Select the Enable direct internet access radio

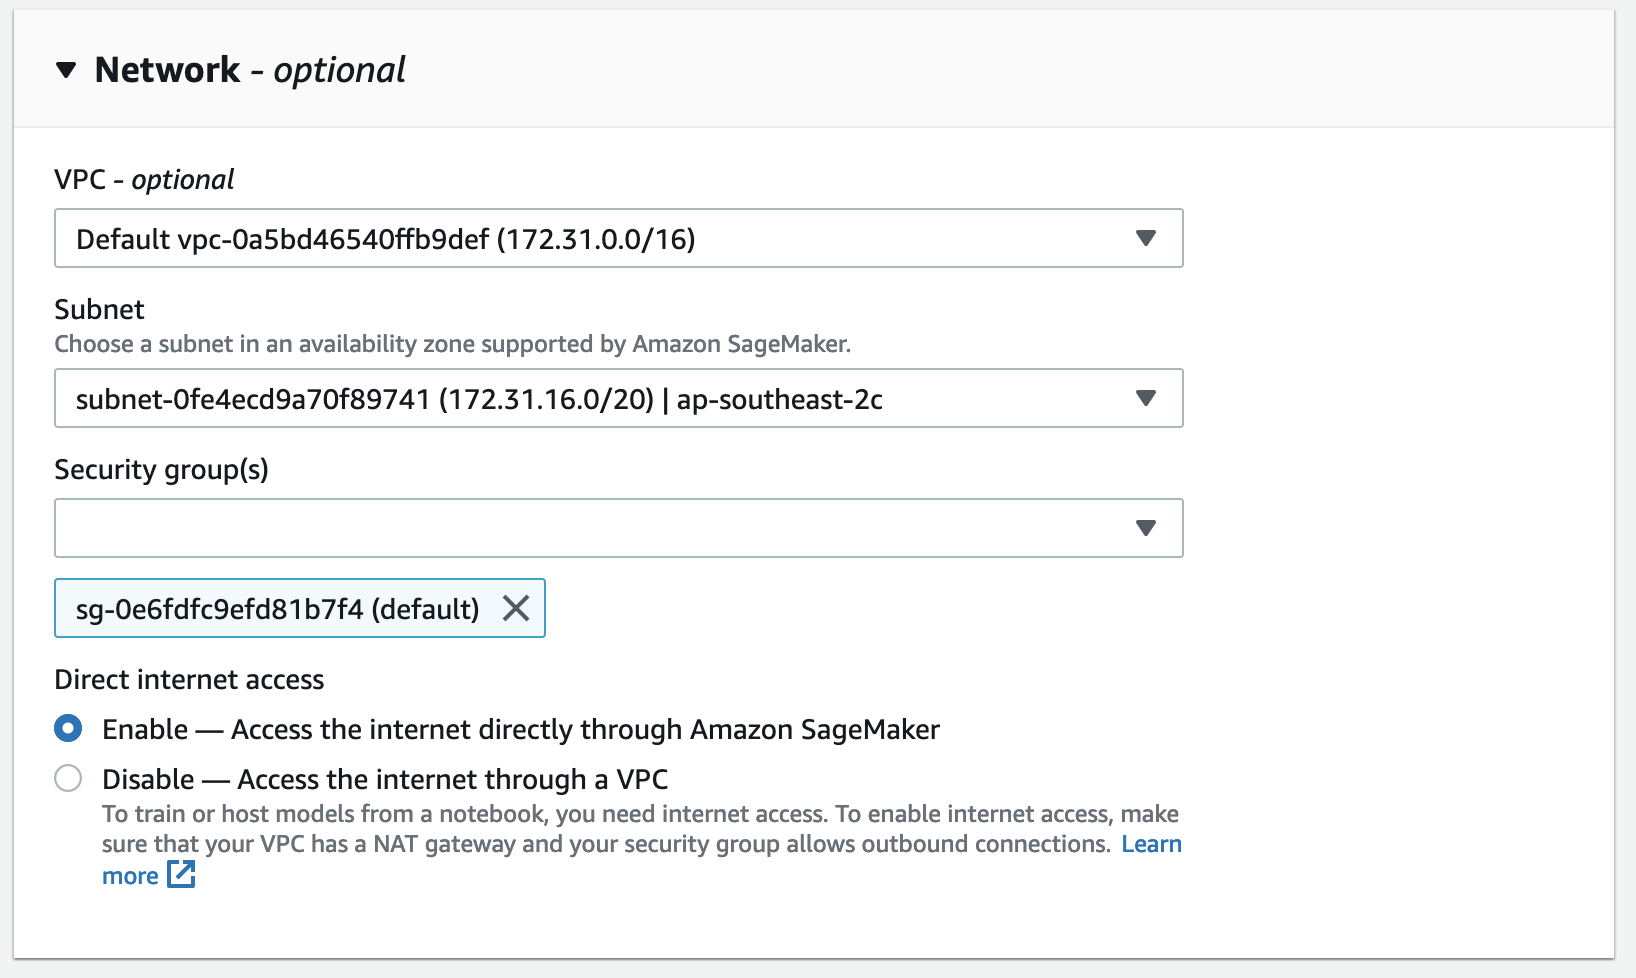point(68,728)
